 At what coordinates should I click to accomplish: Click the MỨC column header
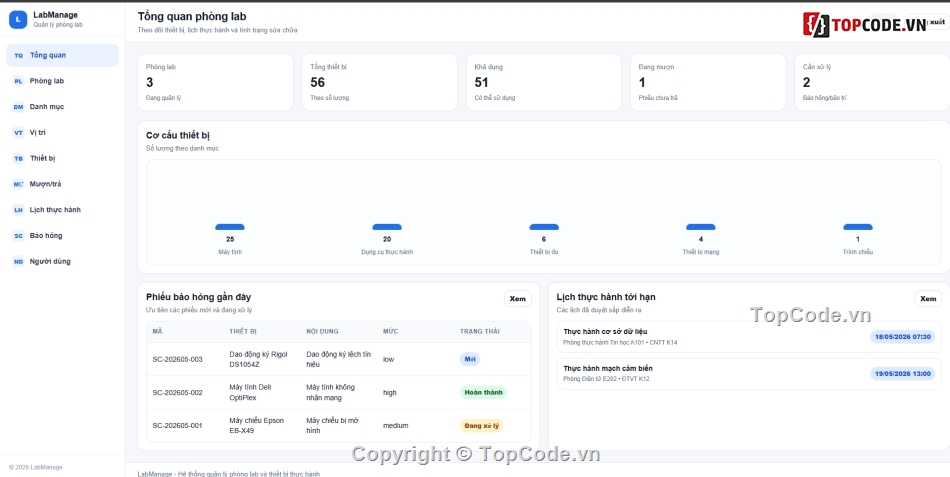390,332
